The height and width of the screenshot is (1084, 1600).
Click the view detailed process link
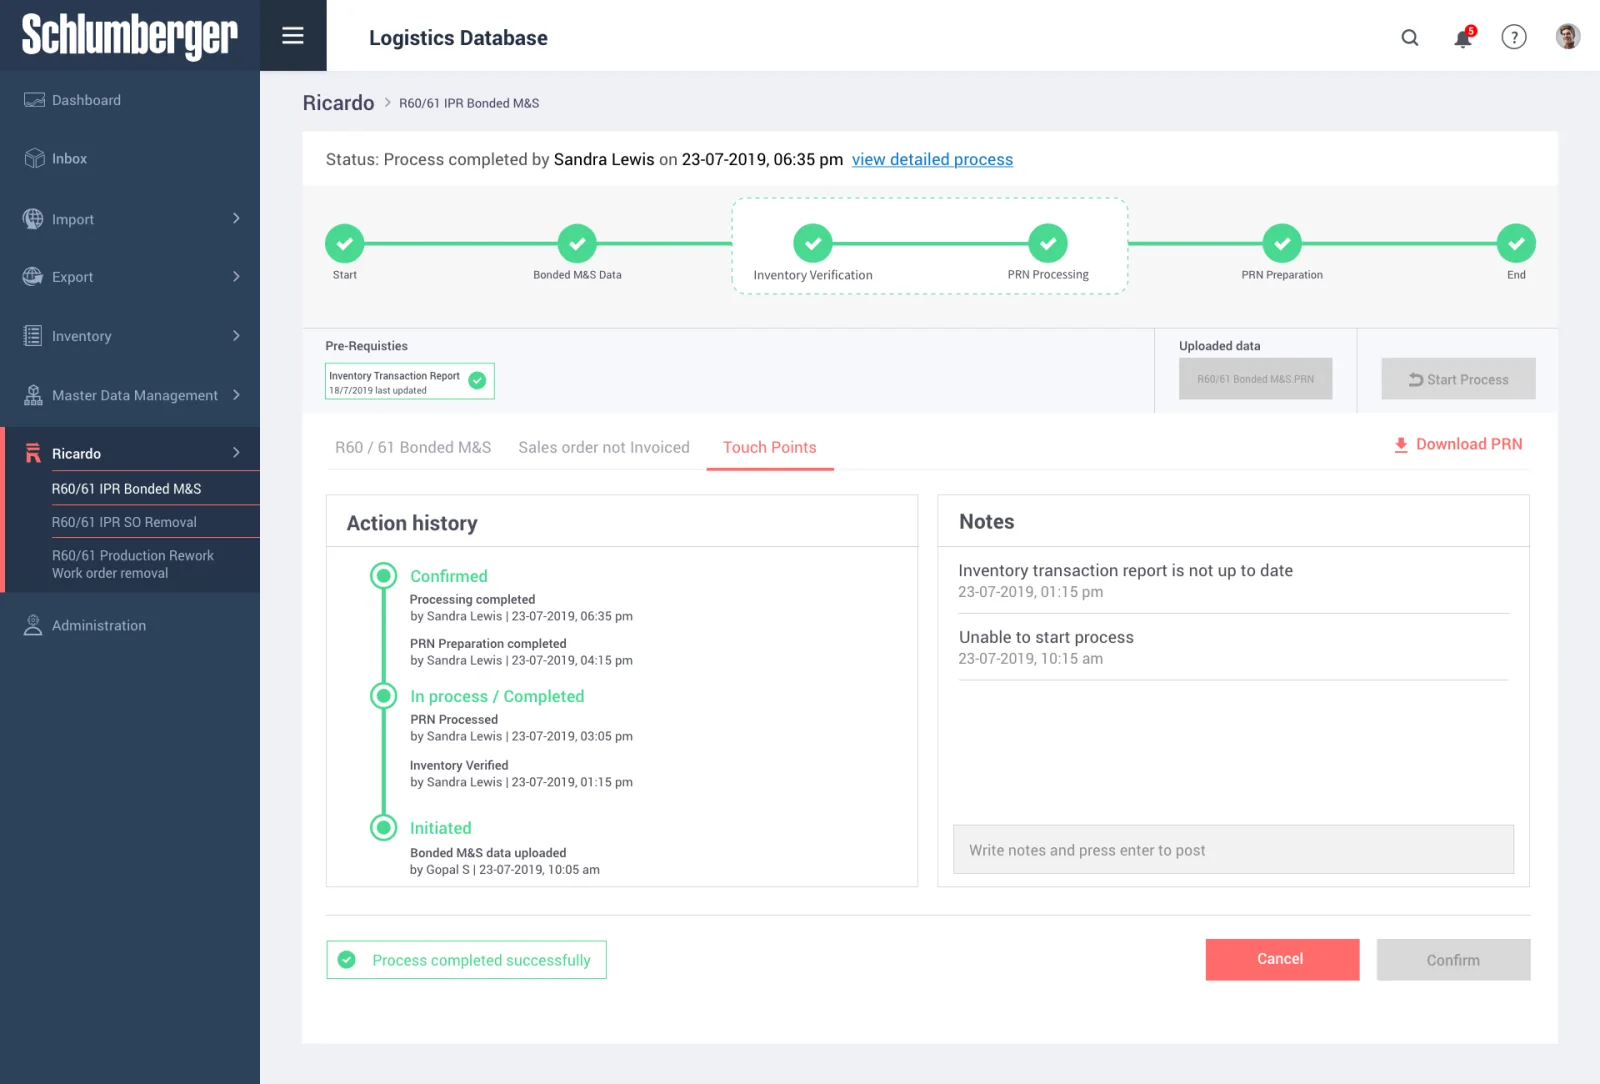(x=932, y=159)
